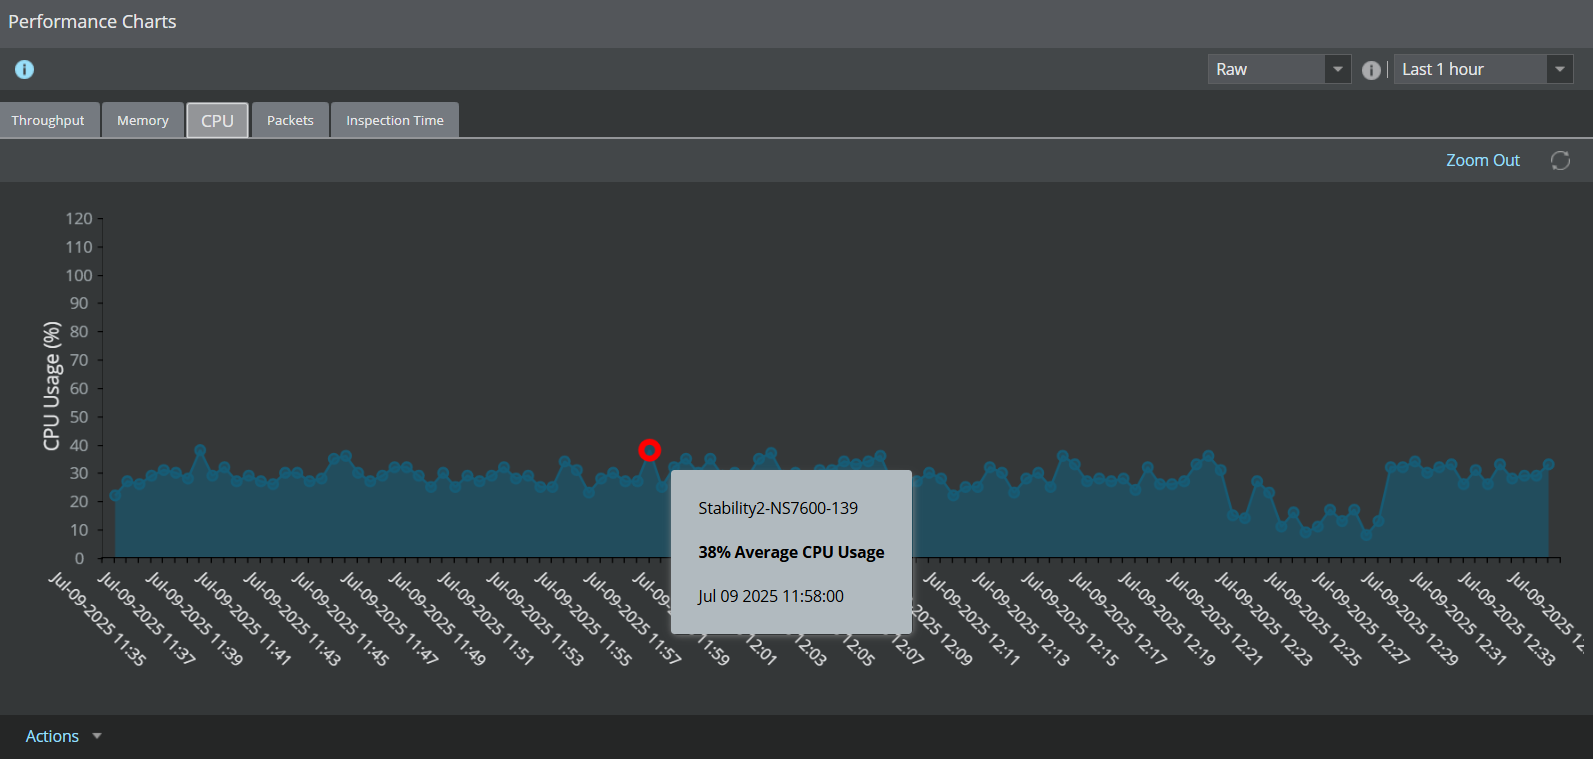This screenshot has height=759, width=1593.
Task: Open the Packets tab
Action: (x=290, y=120)
